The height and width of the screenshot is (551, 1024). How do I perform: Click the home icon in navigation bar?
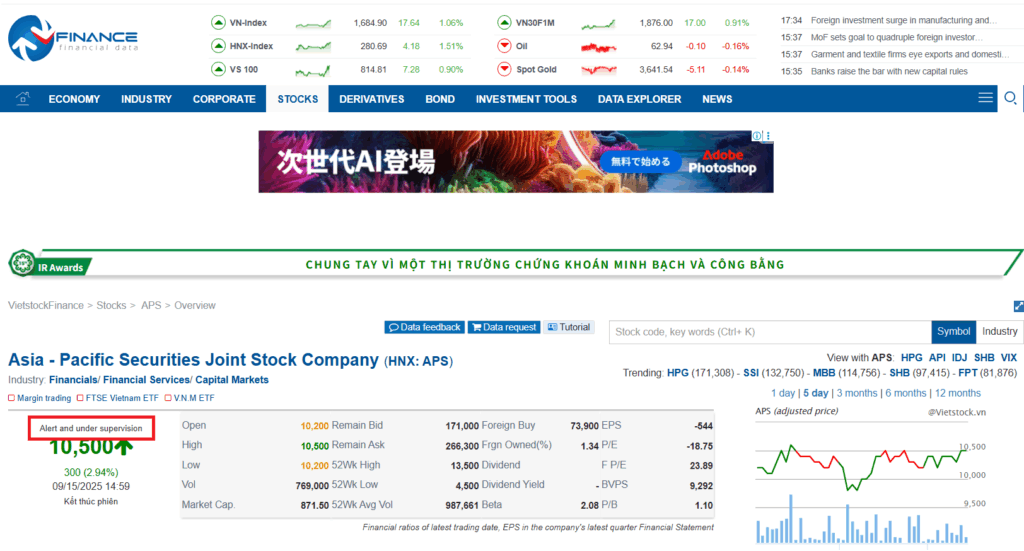23,99
